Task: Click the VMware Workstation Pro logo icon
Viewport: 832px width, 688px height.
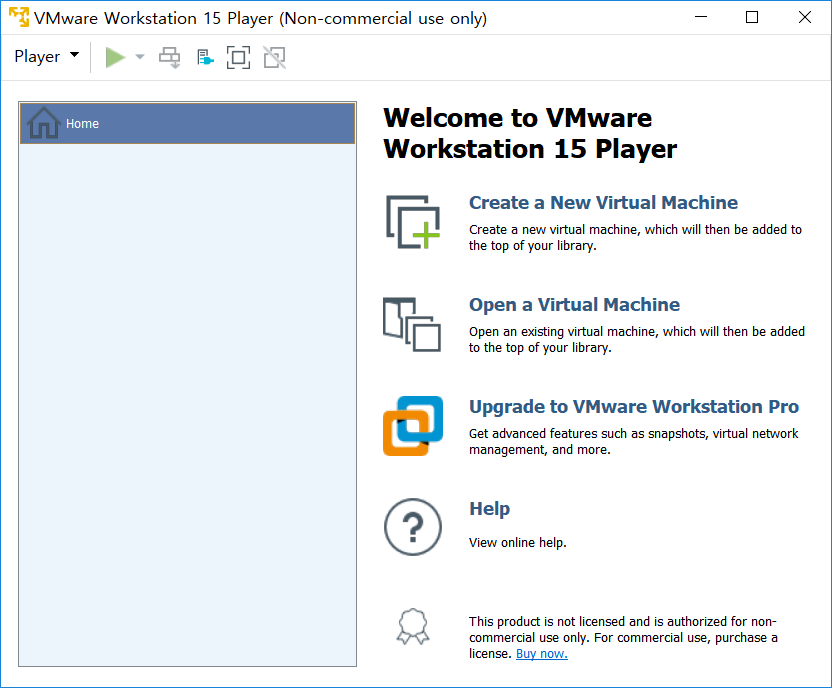Action: [413, 426]
